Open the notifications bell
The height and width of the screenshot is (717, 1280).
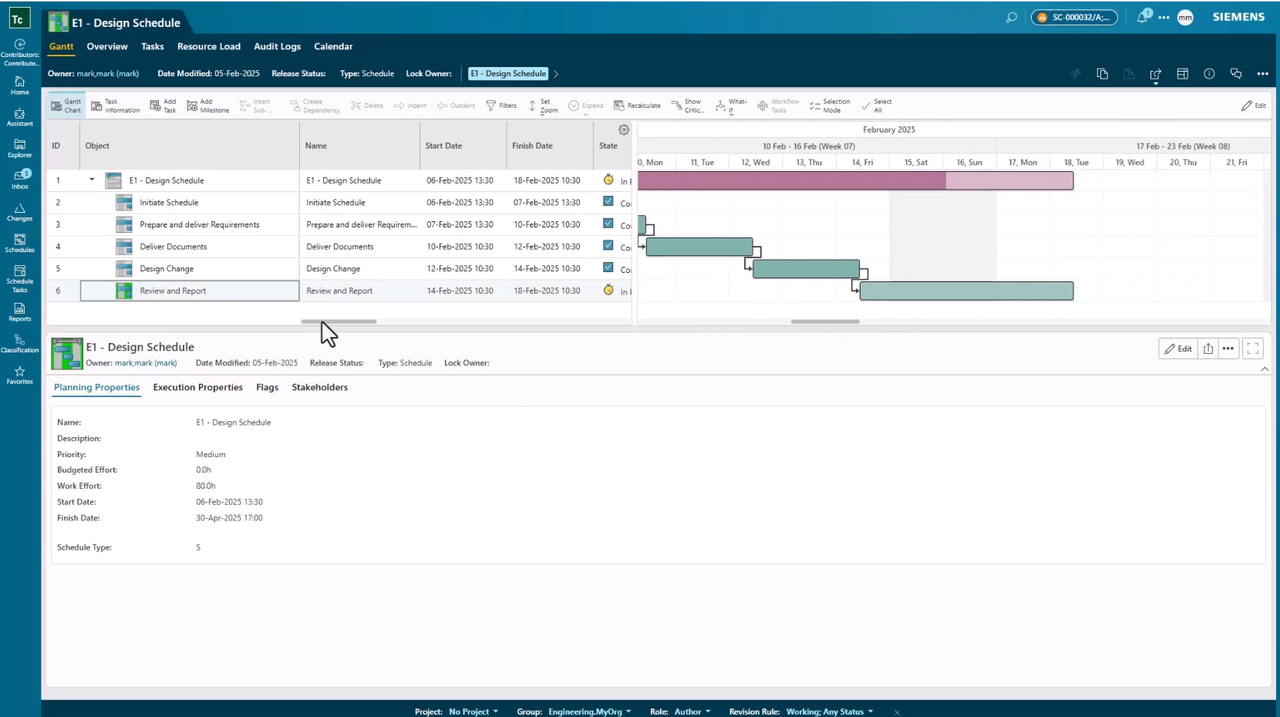[x=1144, y=17]
